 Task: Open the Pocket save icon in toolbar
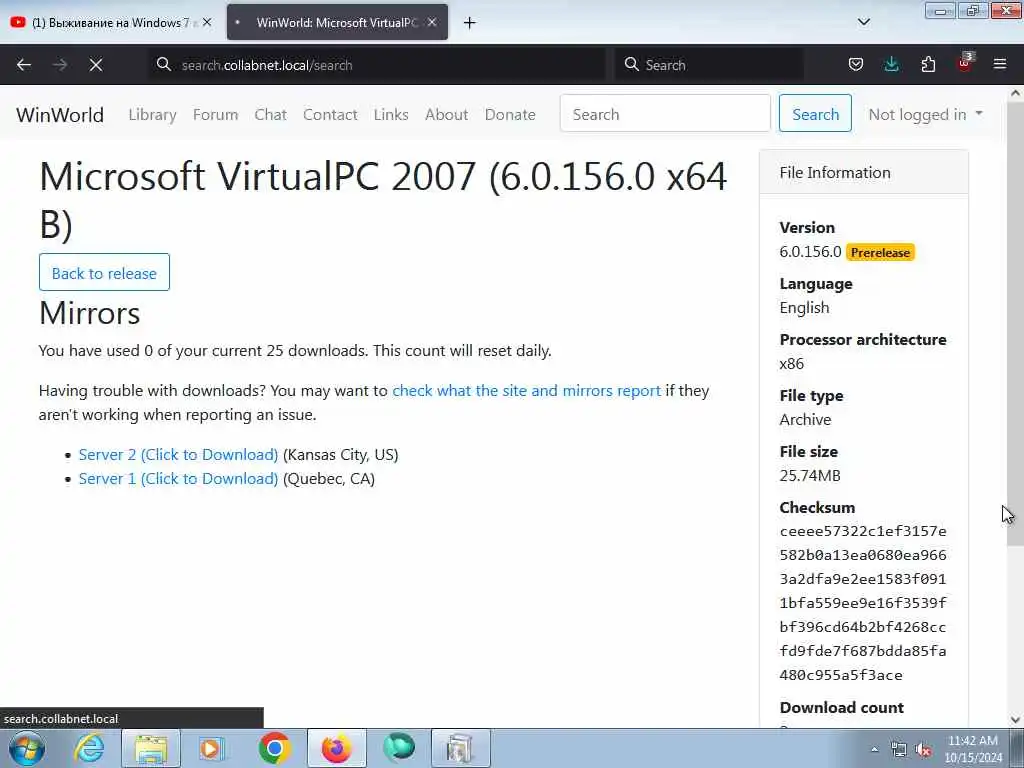pos(856,64)
